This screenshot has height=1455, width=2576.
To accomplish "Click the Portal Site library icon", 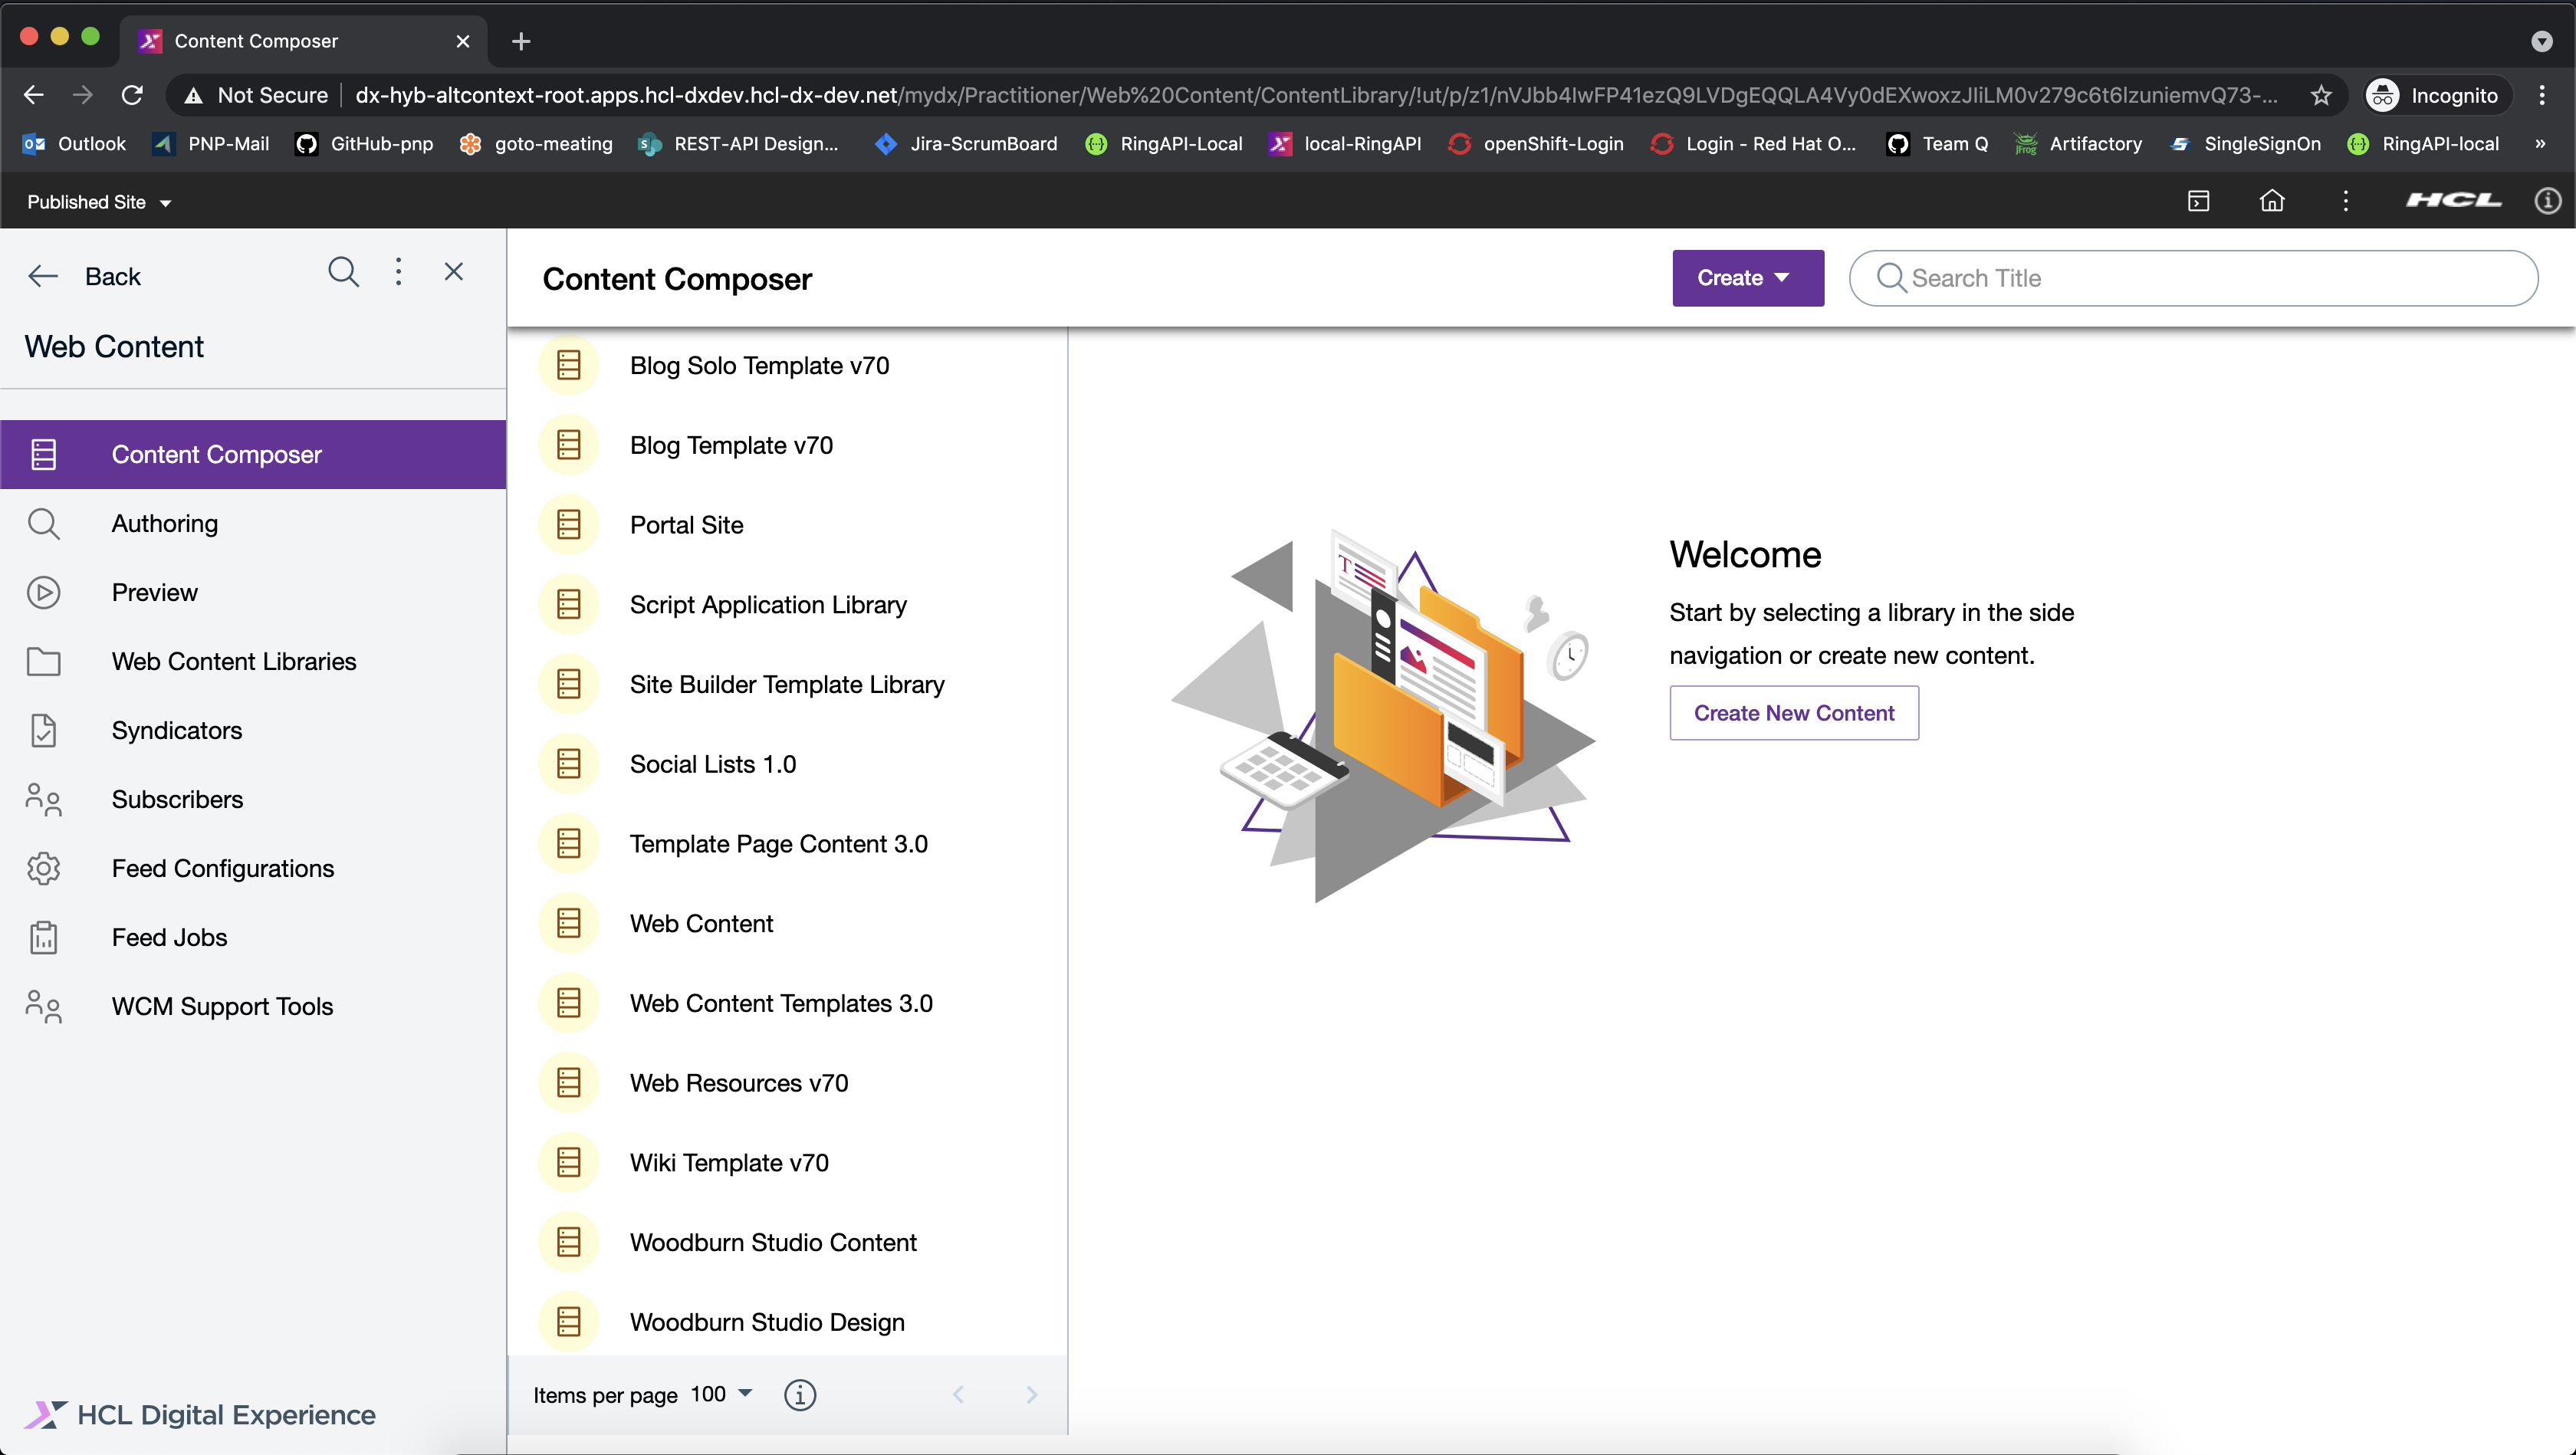I will [568, 525].
